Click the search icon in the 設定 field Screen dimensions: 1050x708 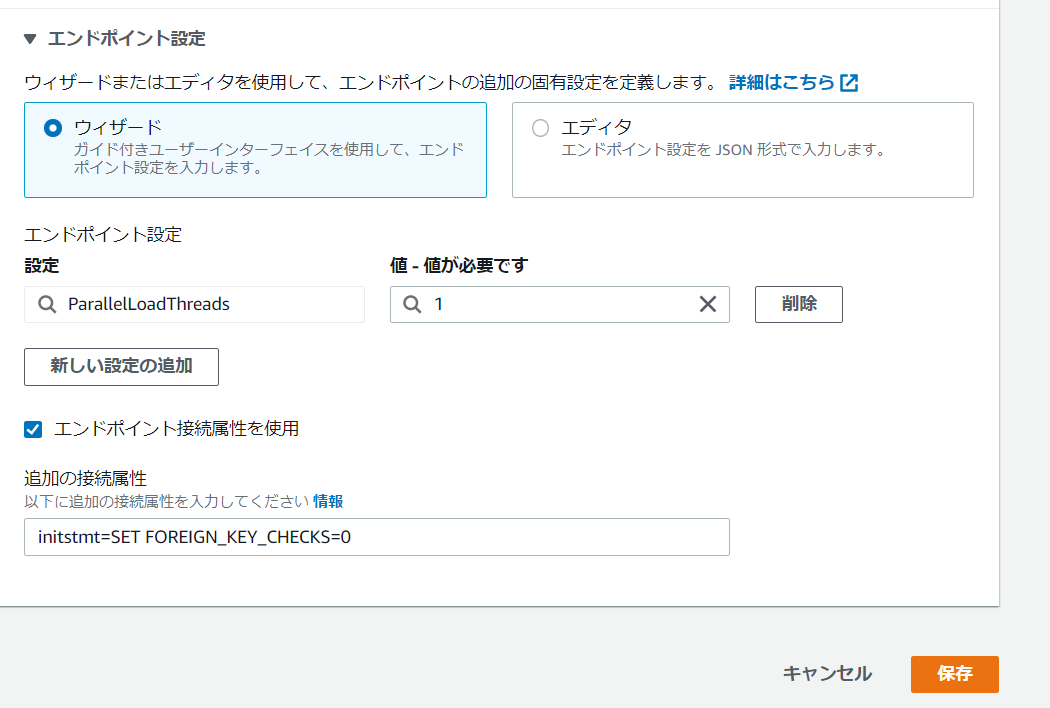pos(47,304)
